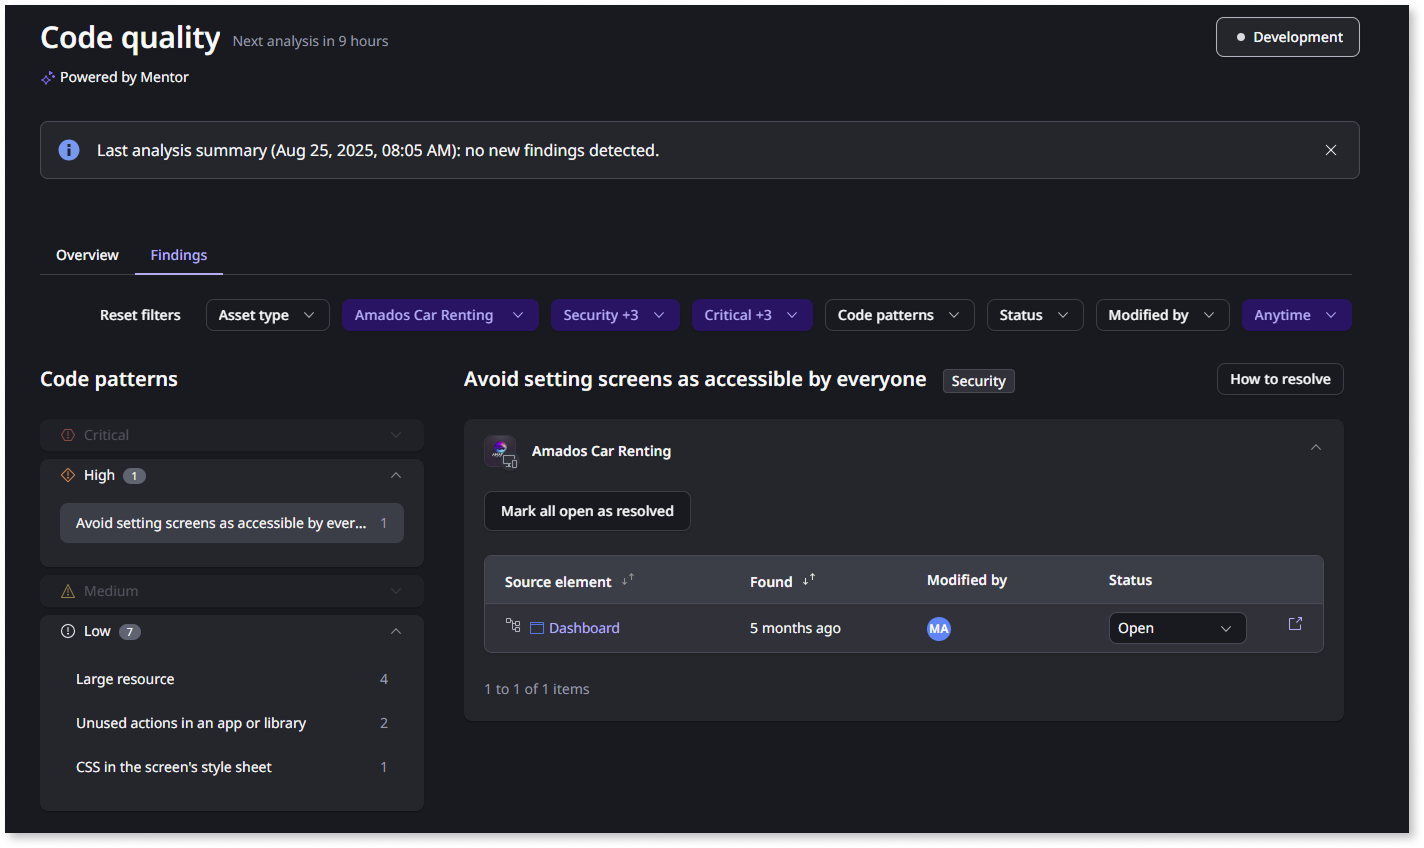Click the MA user avatar
Screen dimensions: 1424x848
[x=938, y=629]
